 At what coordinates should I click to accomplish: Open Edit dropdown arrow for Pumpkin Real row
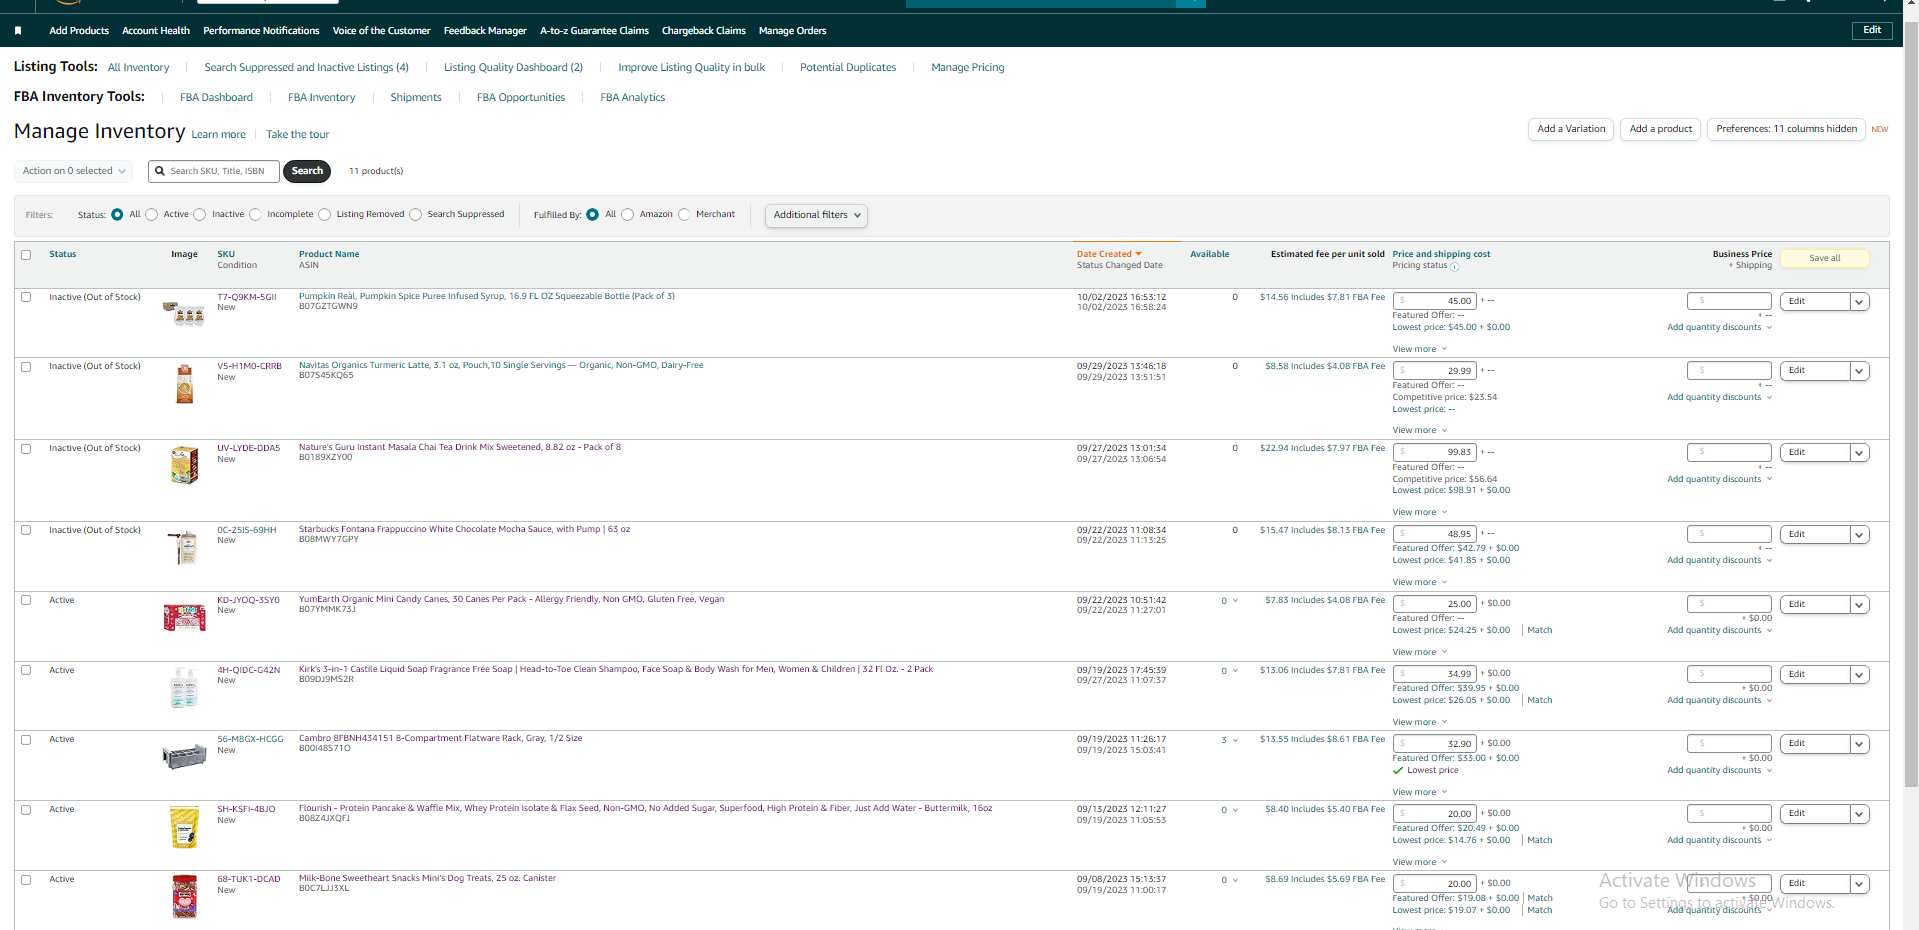1859,302
